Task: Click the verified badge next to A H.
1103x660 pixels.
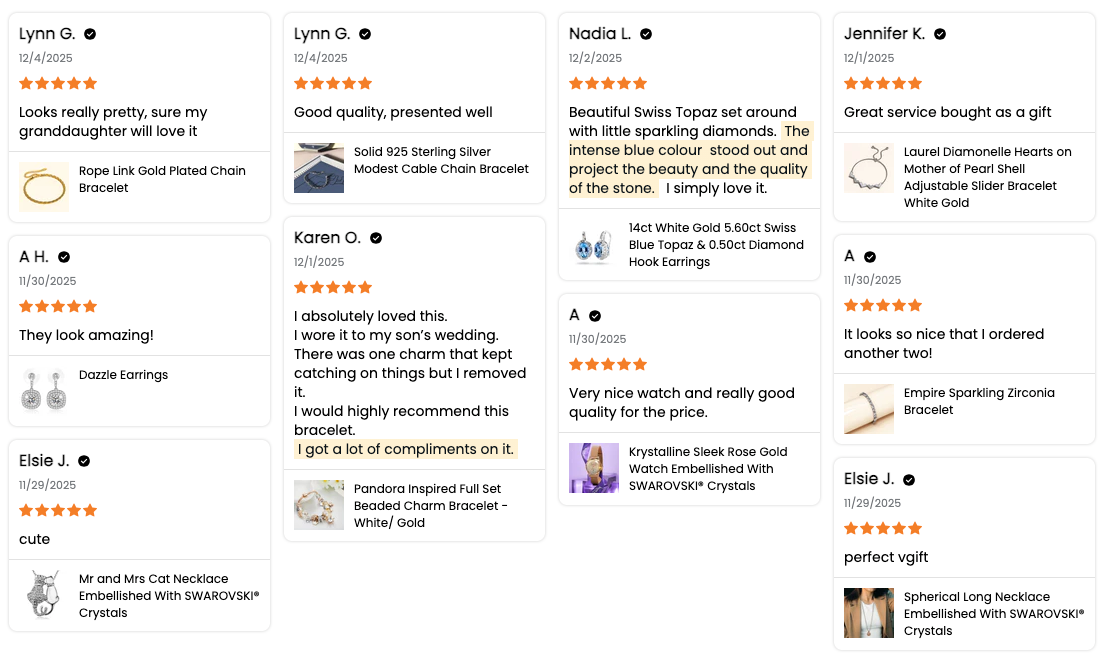Action: pyautogui.click(x=64, y=257)
